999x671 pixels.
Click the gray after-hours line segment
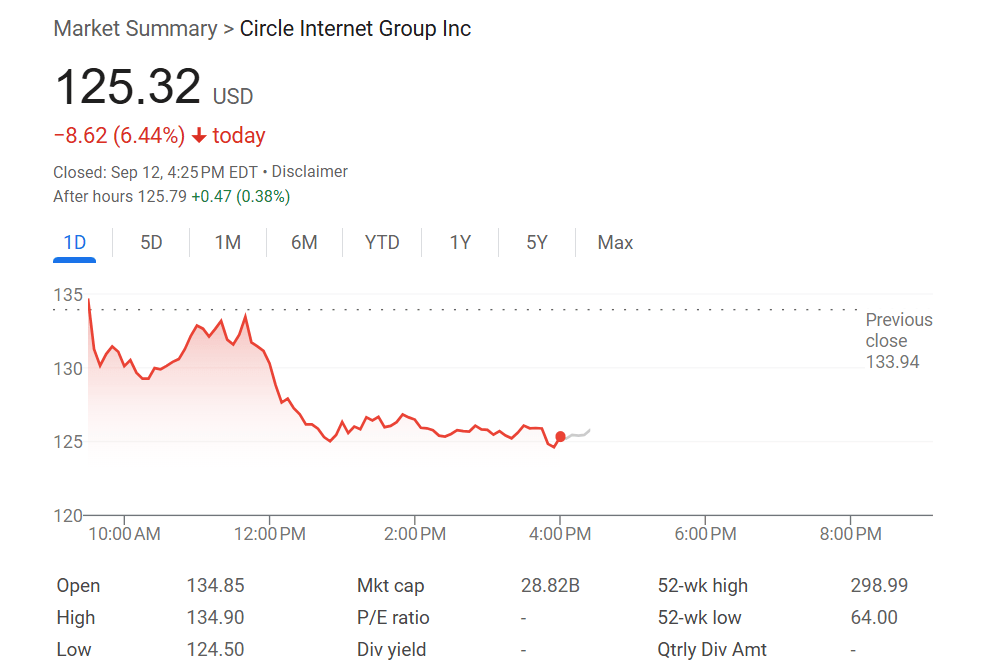point(578,434)
